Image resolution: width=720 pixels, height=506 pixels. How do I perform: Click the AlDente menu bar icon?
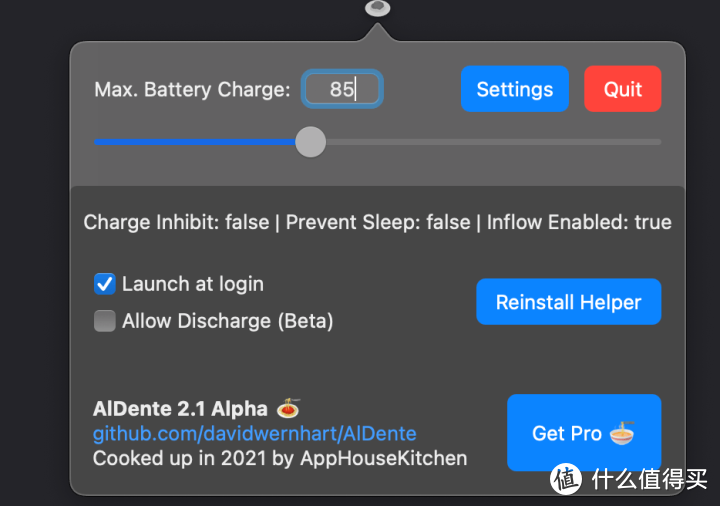(378, 8)
